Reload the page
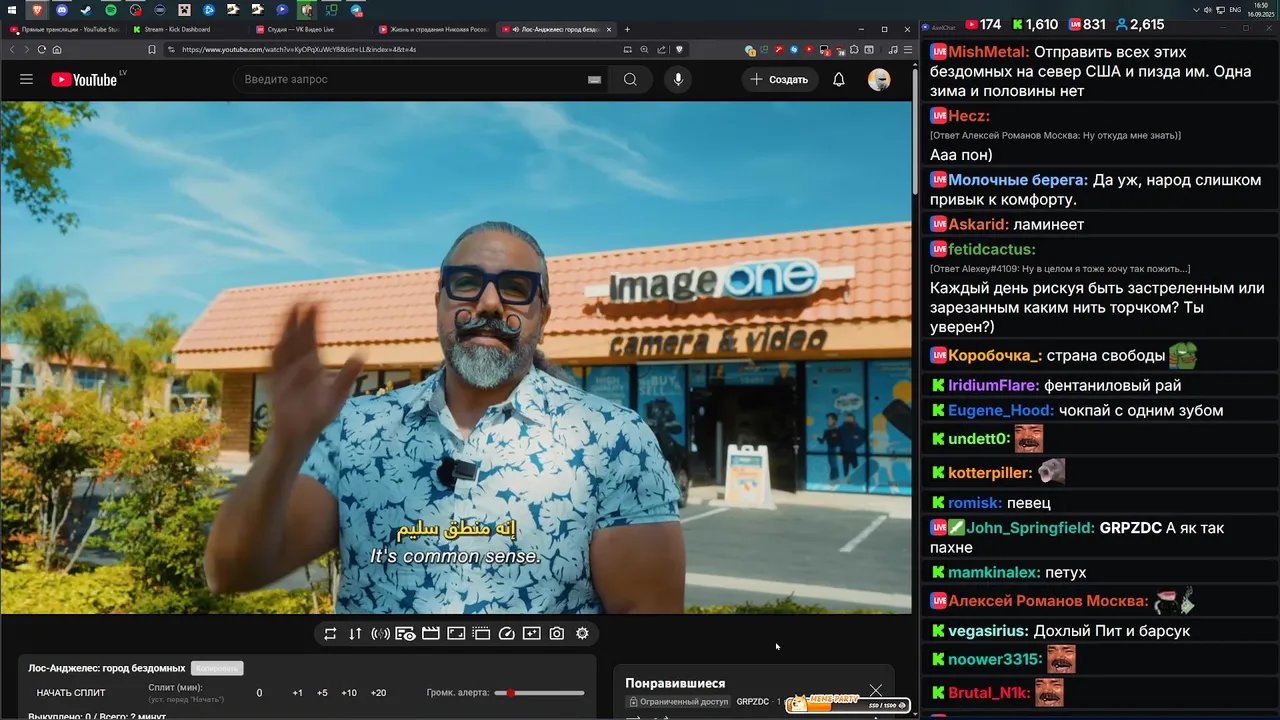 coord(42,49)
